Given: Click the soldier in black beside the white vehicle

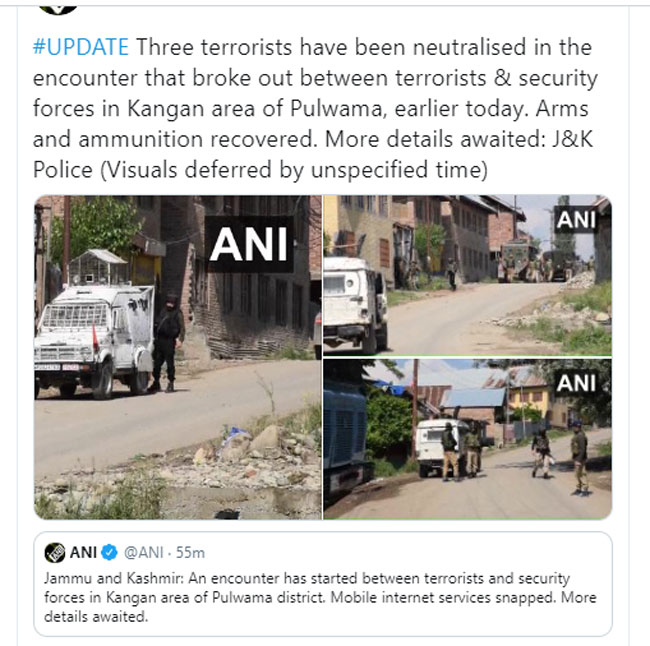Looking at the screenshot, I should pyautogui.click(x=167, y=343).
